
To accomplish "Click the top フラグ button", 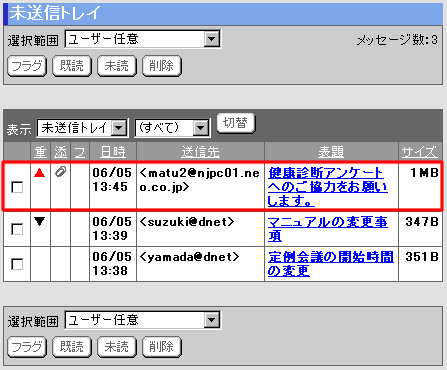I will 27,66.
